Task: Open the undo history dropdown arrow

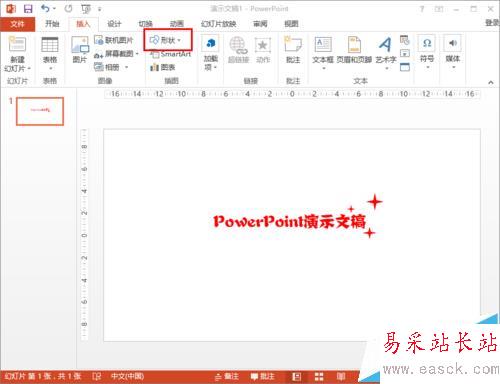Action: pos(54,9)
